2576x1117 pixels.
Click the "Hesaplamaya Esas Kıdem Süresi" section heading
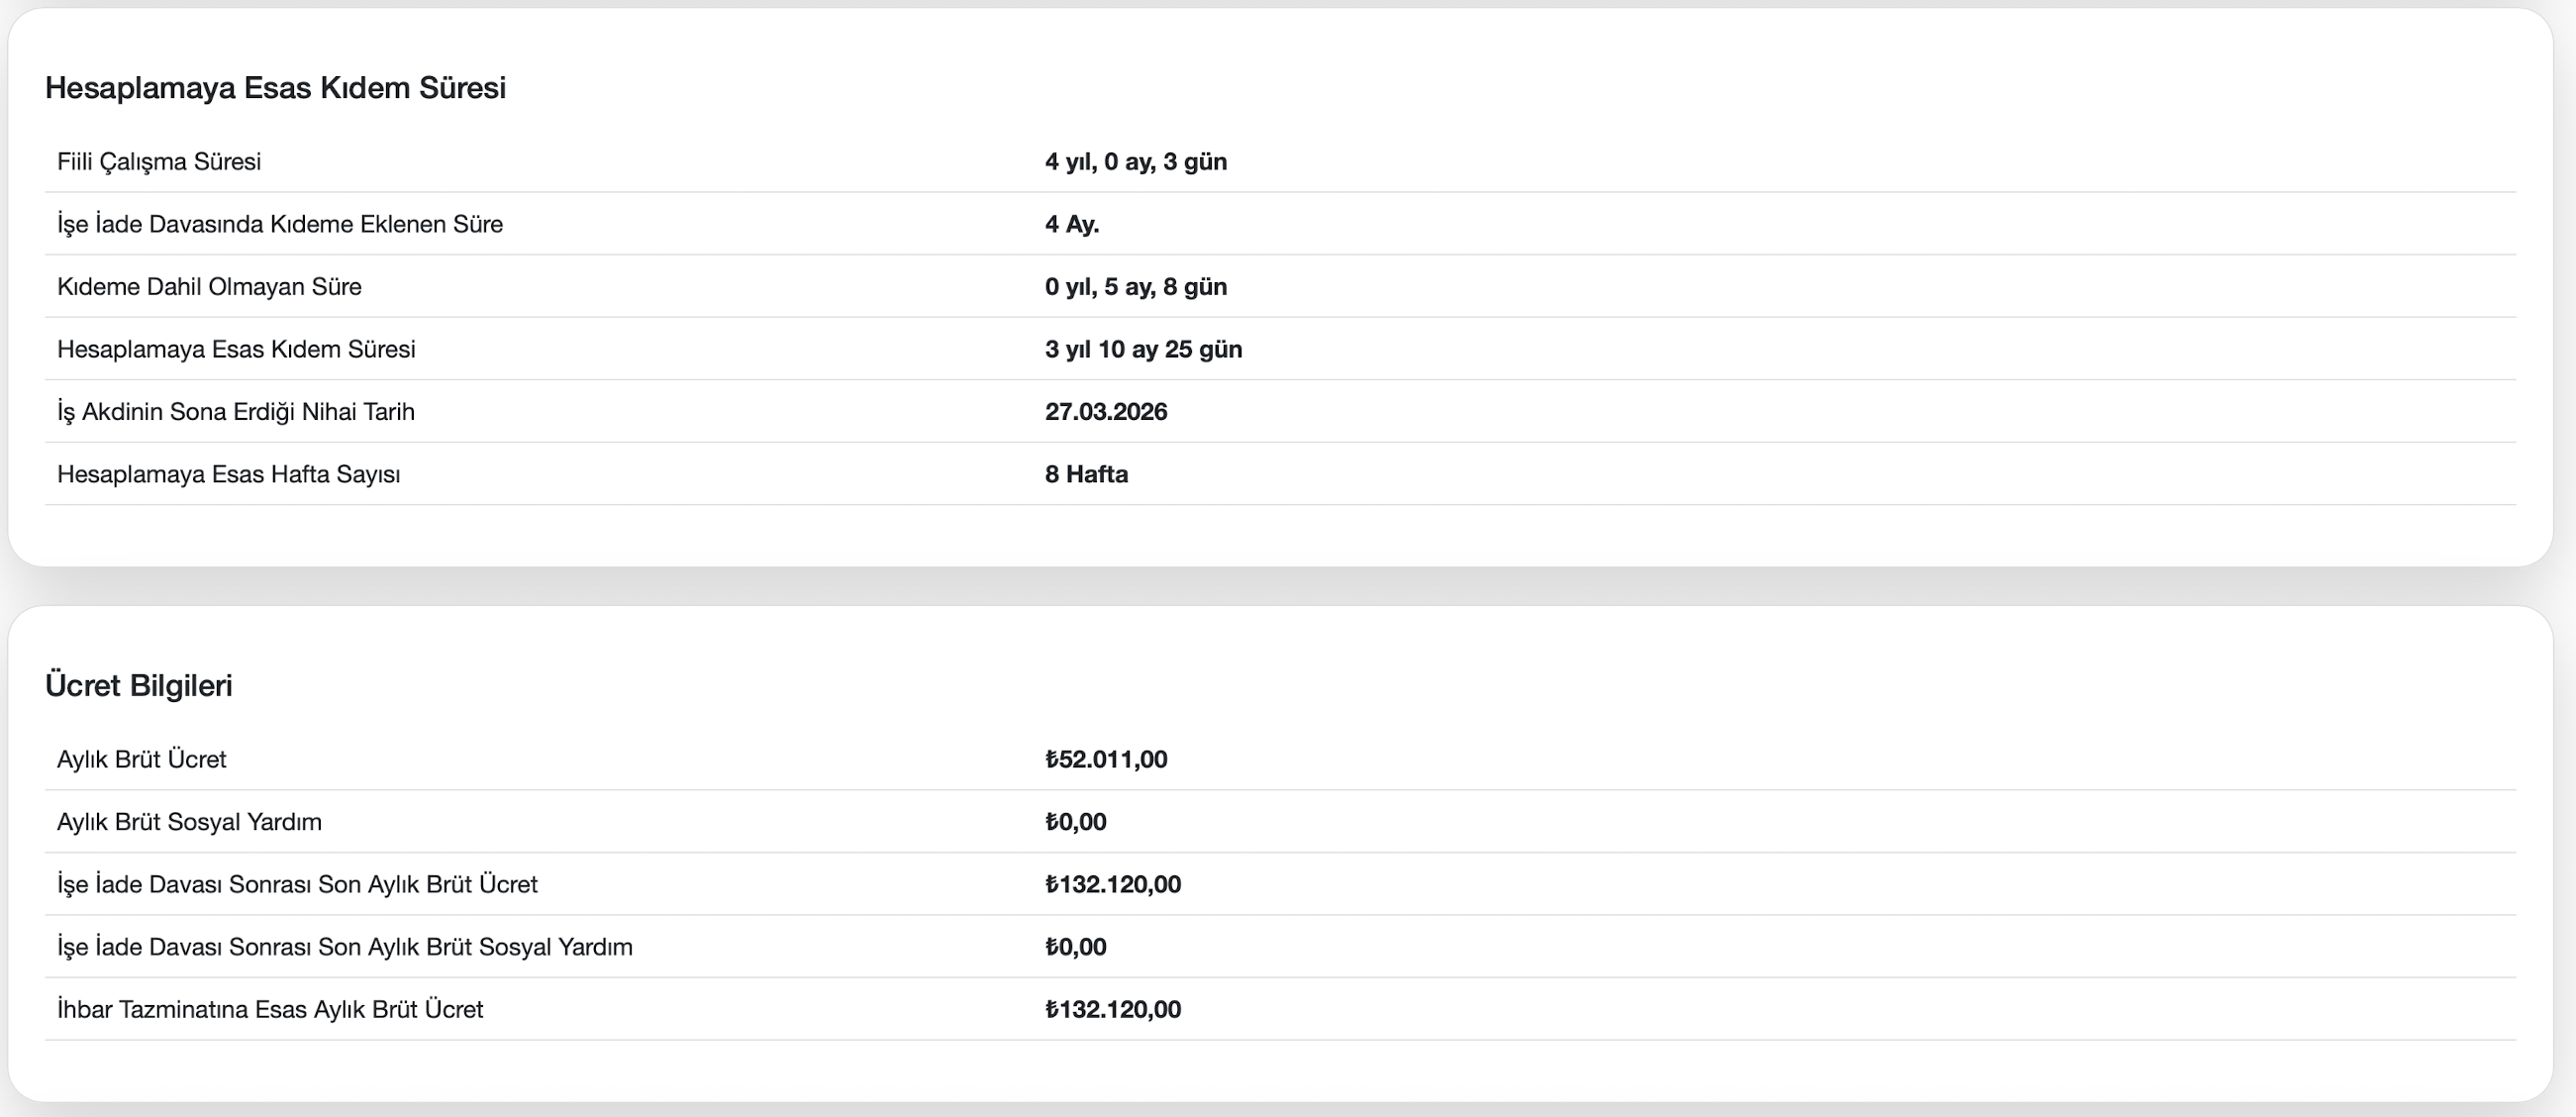pyautogui.click(x=275, y=88)
